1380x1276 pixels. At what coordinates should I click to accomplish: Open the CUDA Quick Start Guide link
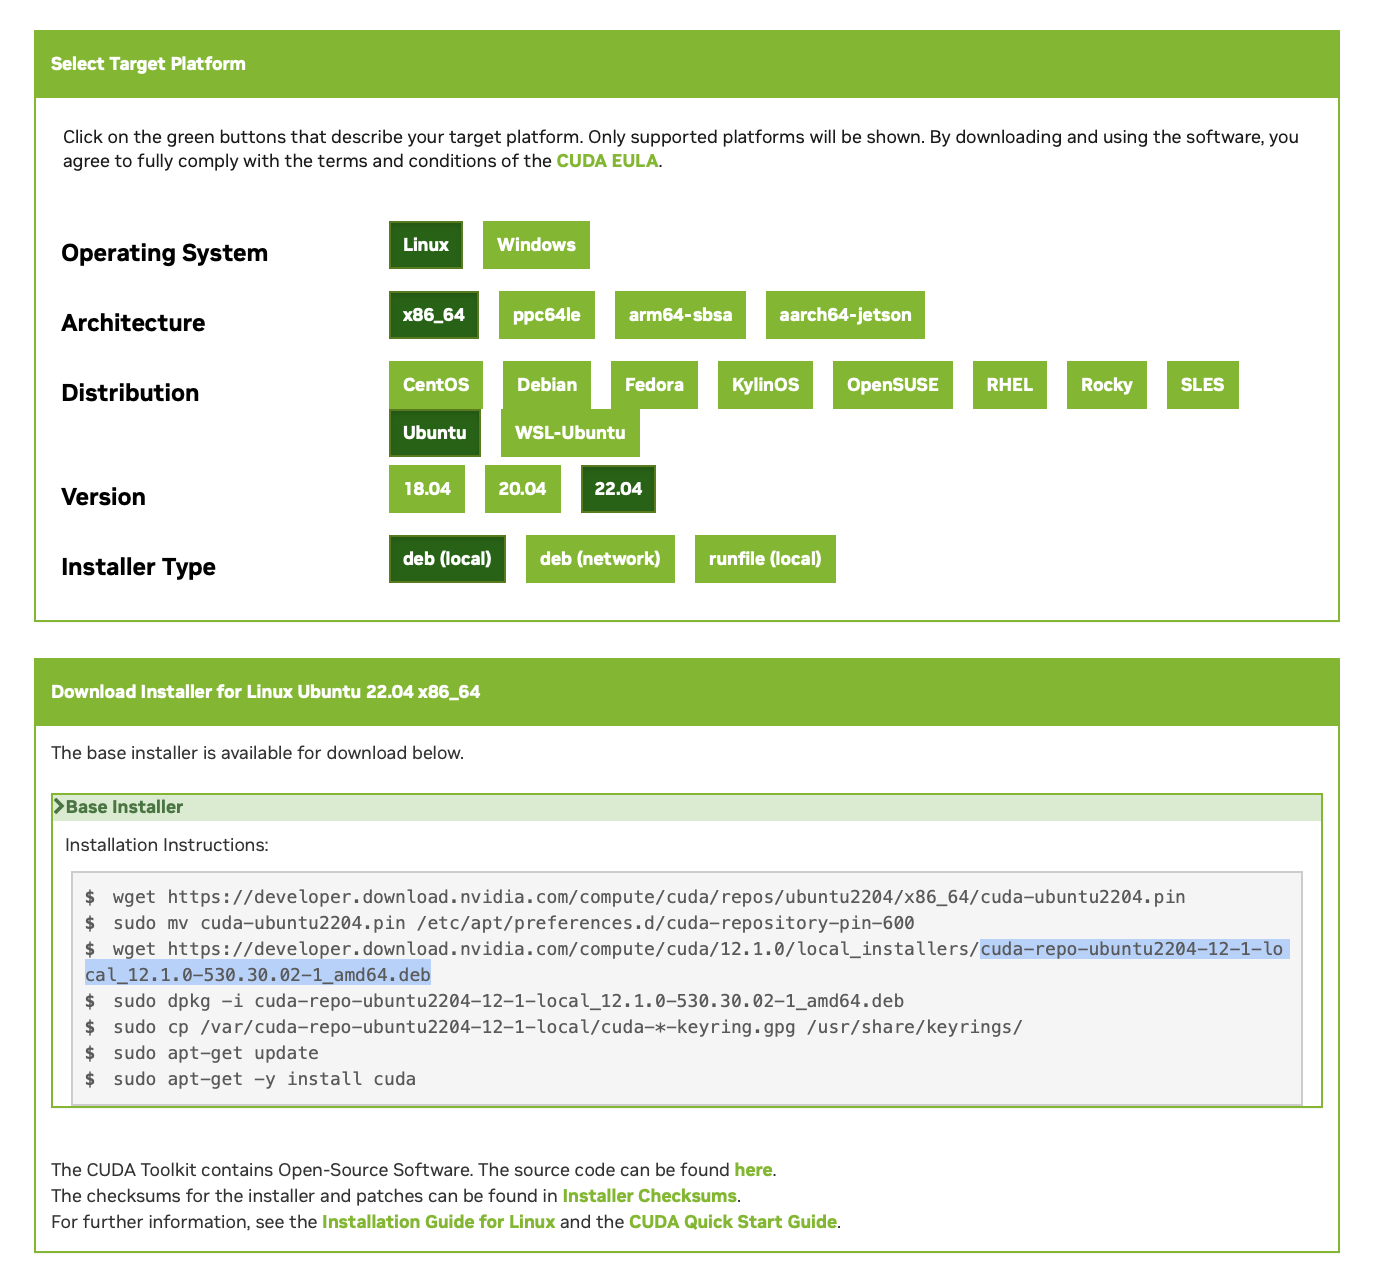pos(733,1222)
